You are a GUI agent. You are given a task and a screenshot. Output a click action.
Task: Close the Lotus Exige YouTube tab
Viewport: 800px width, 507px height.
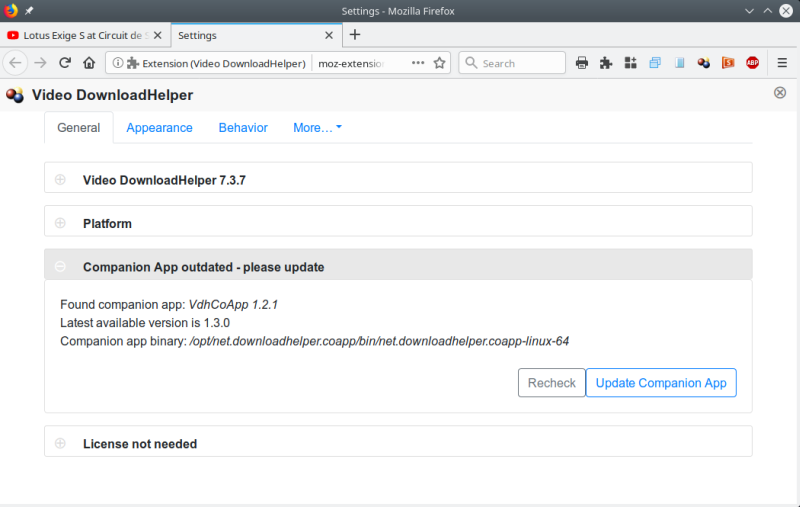[158, 35]
